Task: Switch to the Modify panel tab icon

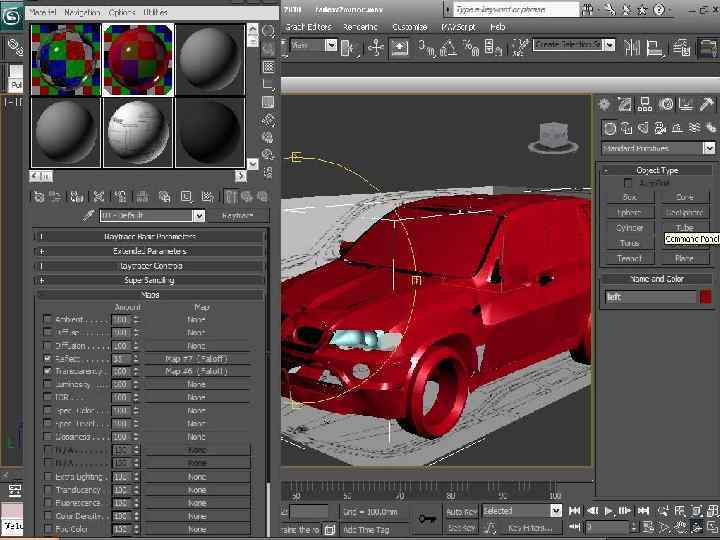Action: [x=625, y=105]
